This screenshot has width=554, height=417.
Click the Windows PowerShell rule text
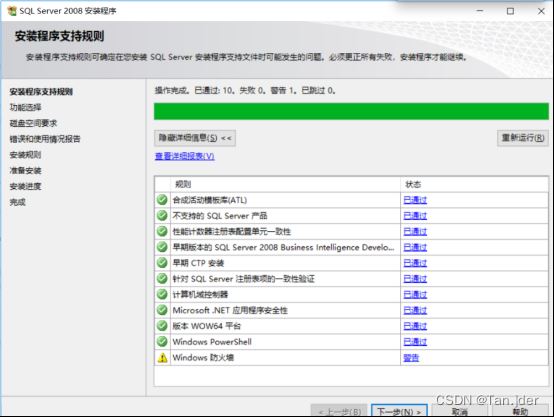[212, 342]
